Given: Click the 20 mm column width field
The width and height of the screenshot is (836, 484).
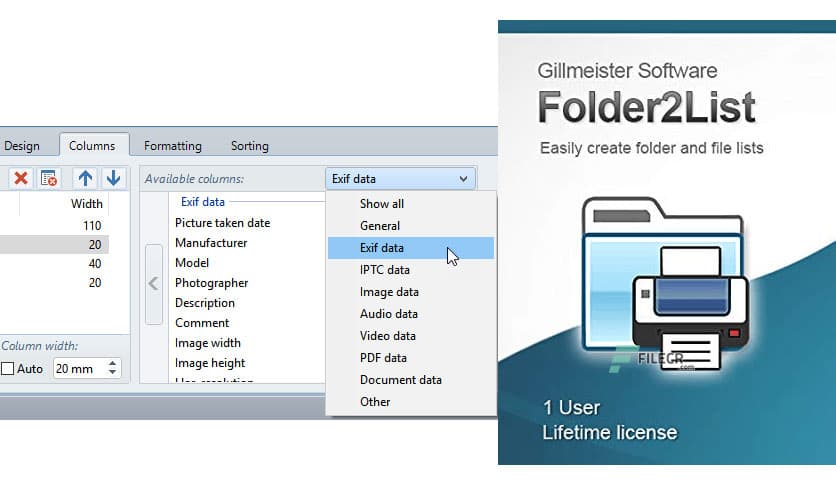Looking at the screenshot, I should [80, 368].
